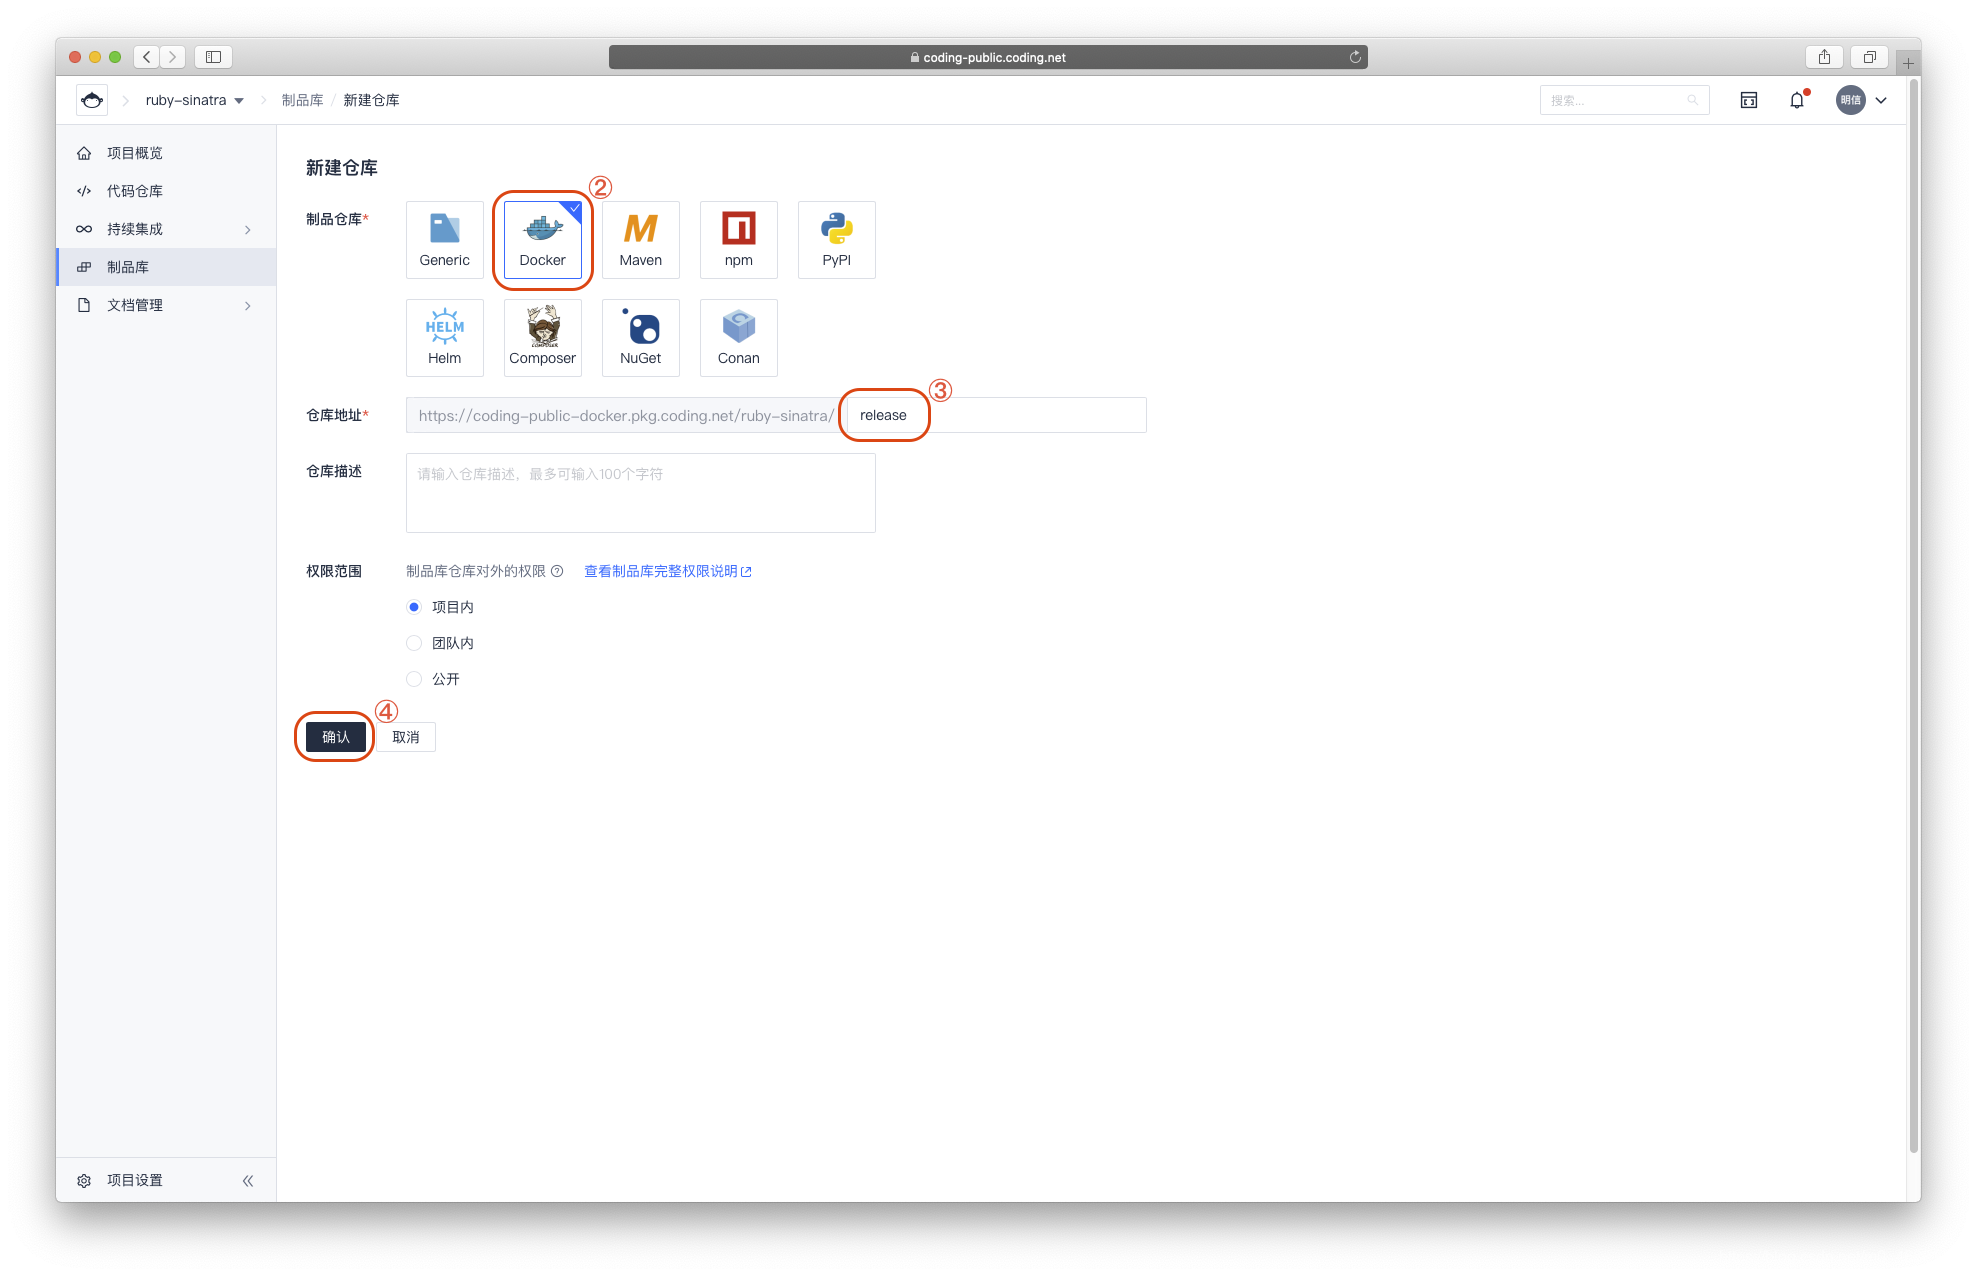The width and height of the screenshot is (1977, 1276).
Task: Enable 公开 permission scope
Action: pyautogui.click(x=414, y=677)
